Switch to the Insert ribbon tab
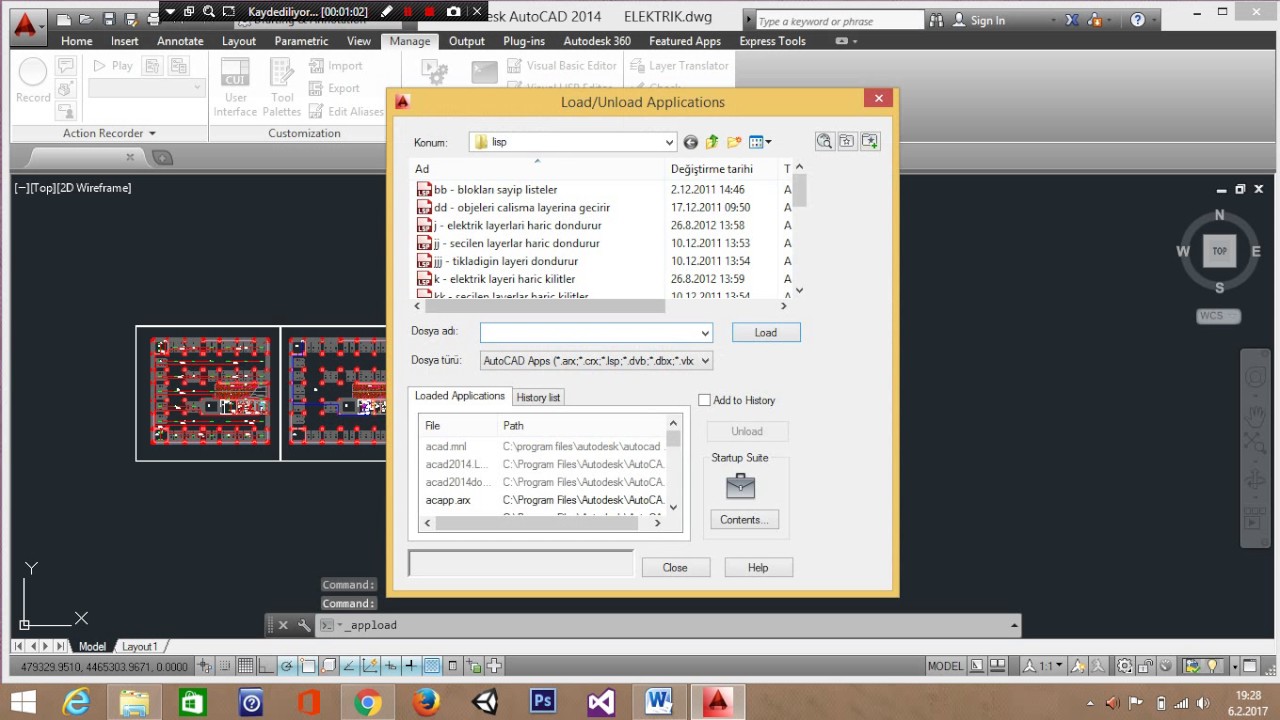The image size is (1280, 720). (125, 41)
